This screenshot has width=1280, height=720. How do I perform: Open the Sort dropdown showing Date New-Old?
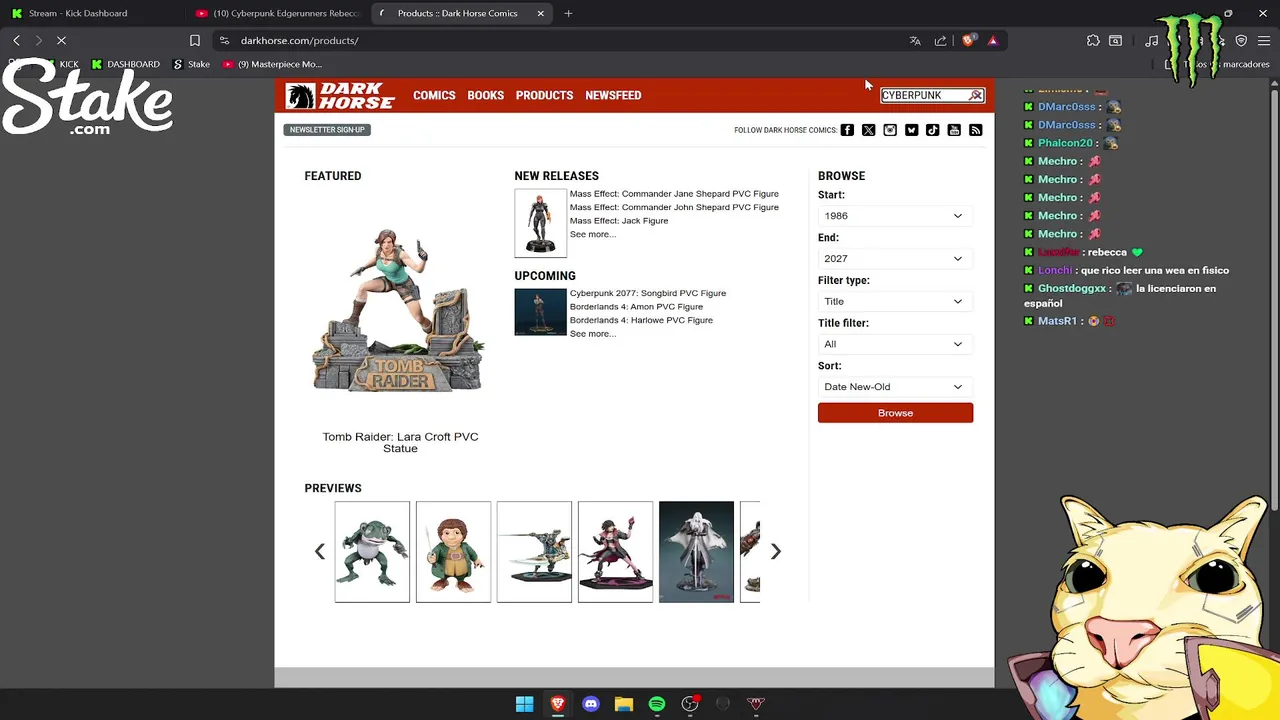895,387
